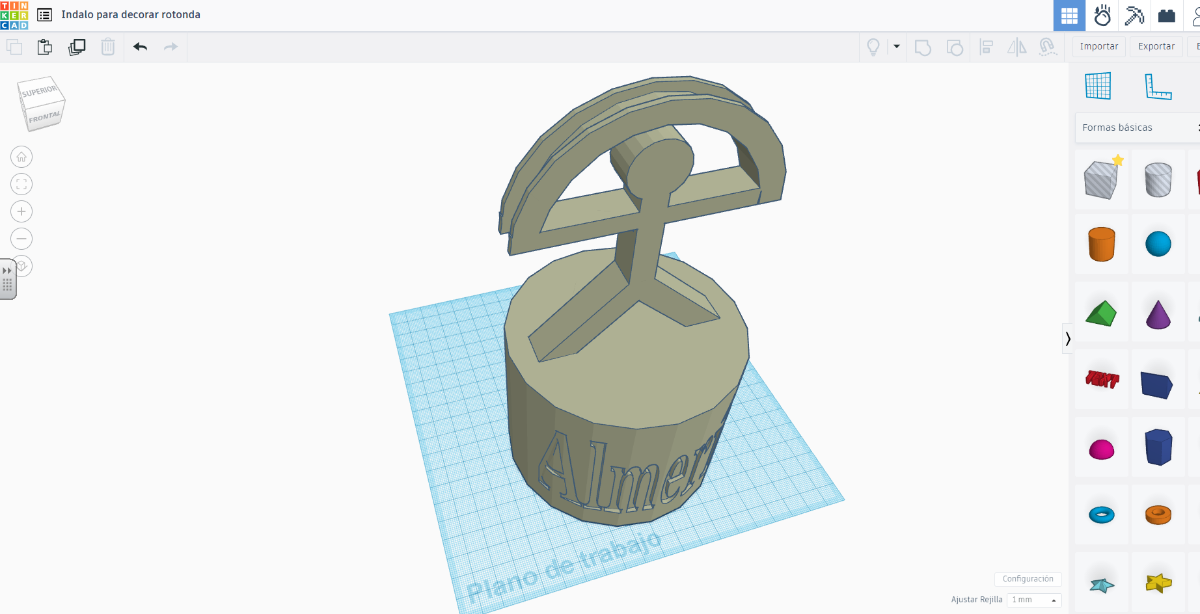1200x614 pixels.
Task: Click the Exportar button
Action: pyautogui.click(x=1156, y=45)
